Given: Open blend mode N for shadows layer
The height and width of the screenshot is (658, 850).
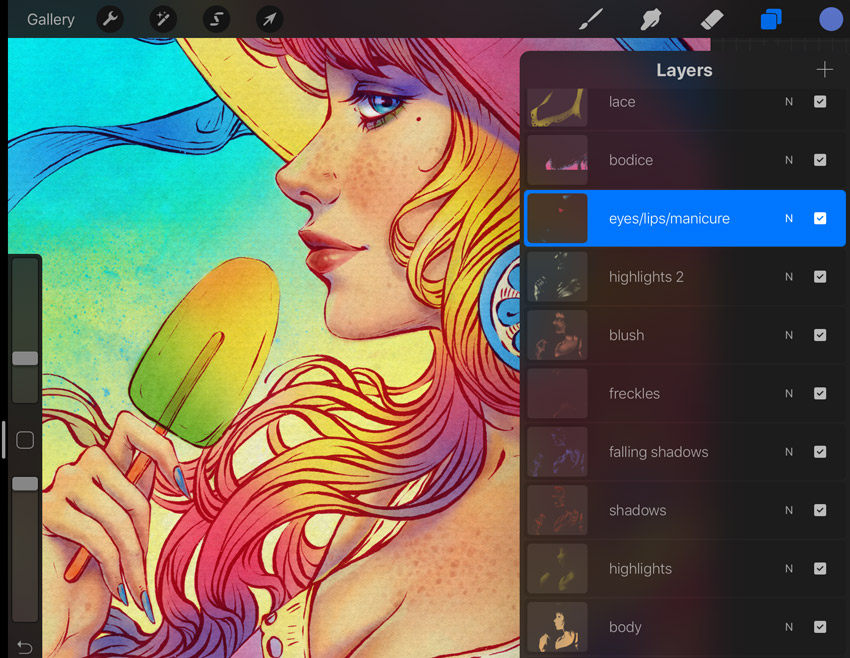Looking at the screenshot, I should [789, 510].
